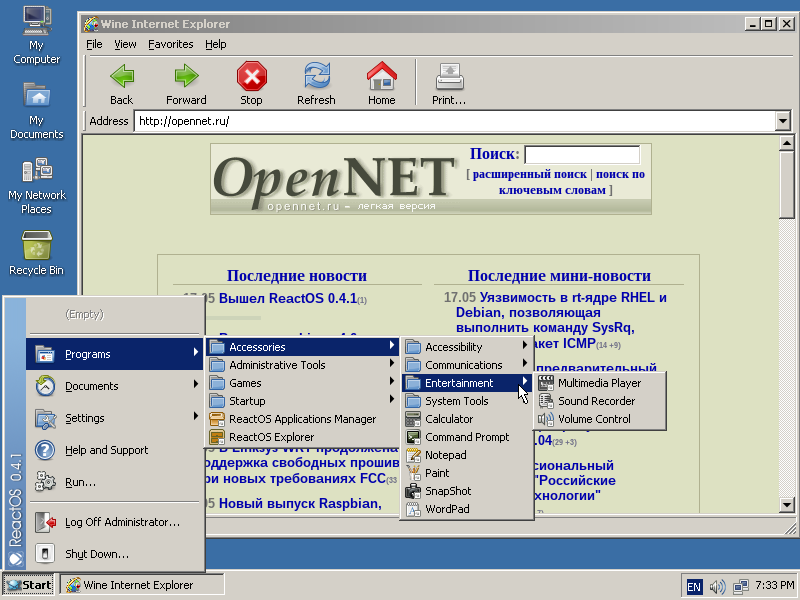Expand the Communications submenu
Viewport: 800px width, 600px height.
(463, 365)
